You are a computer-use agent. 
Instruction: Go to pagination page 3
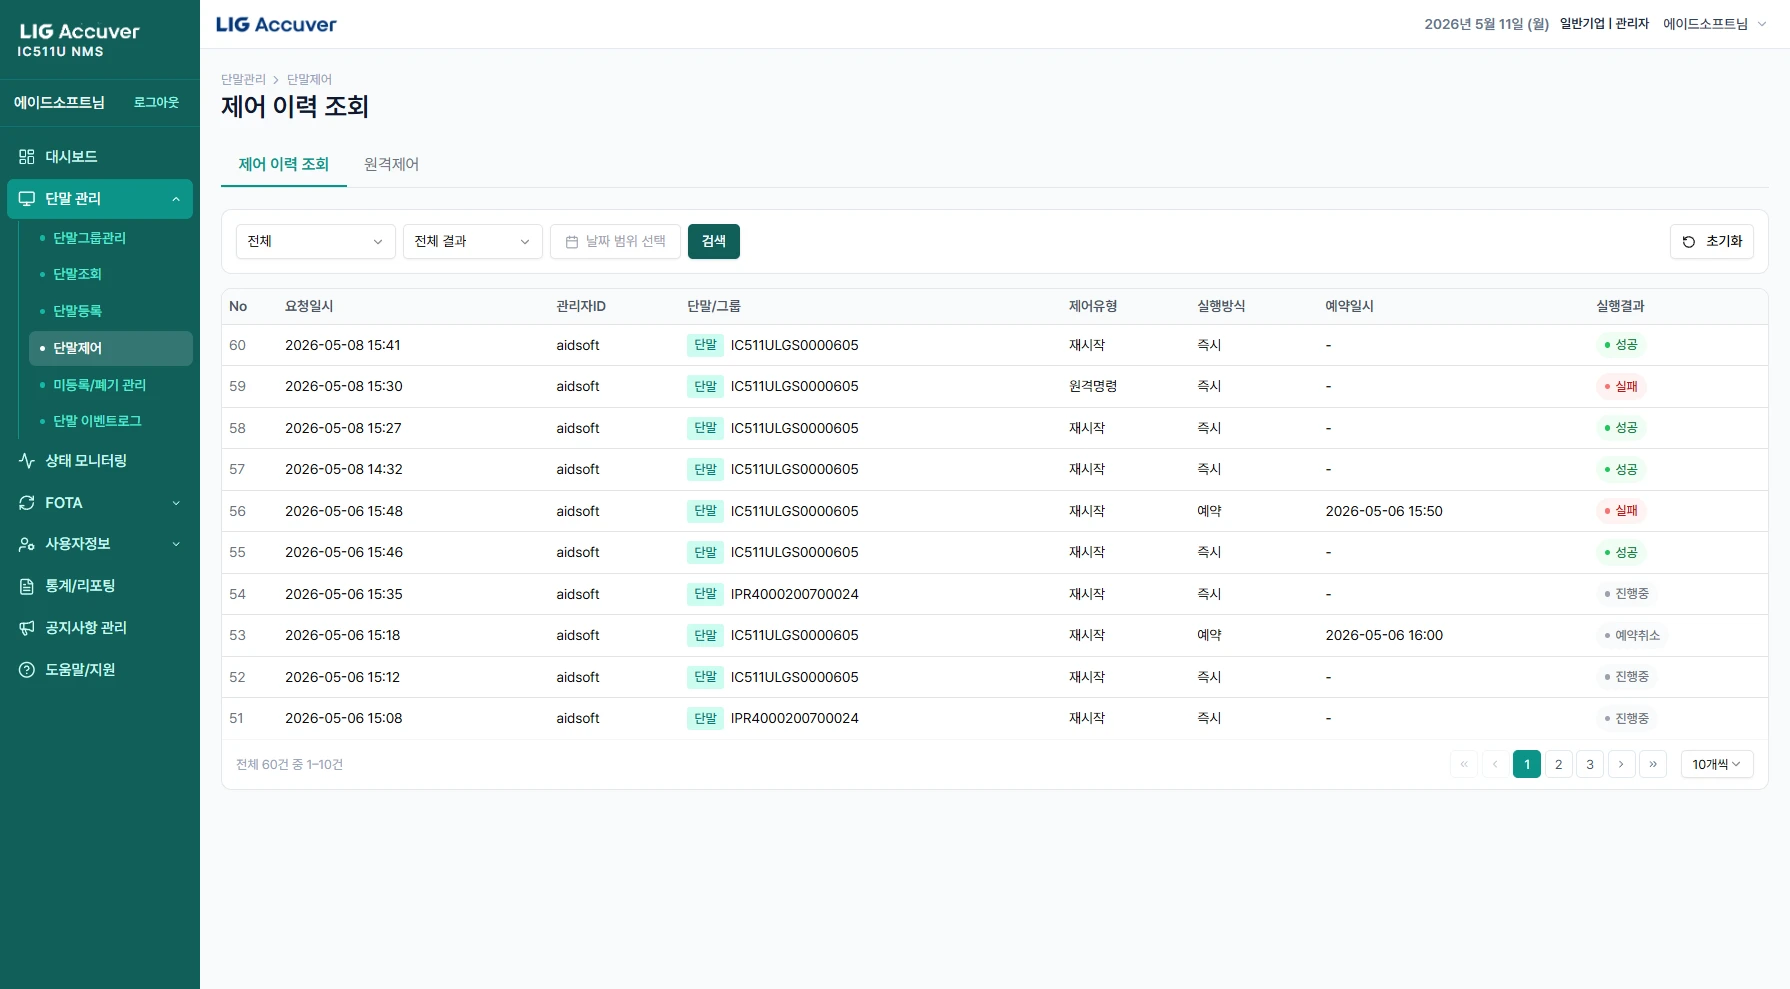(x=1590, y=764)
